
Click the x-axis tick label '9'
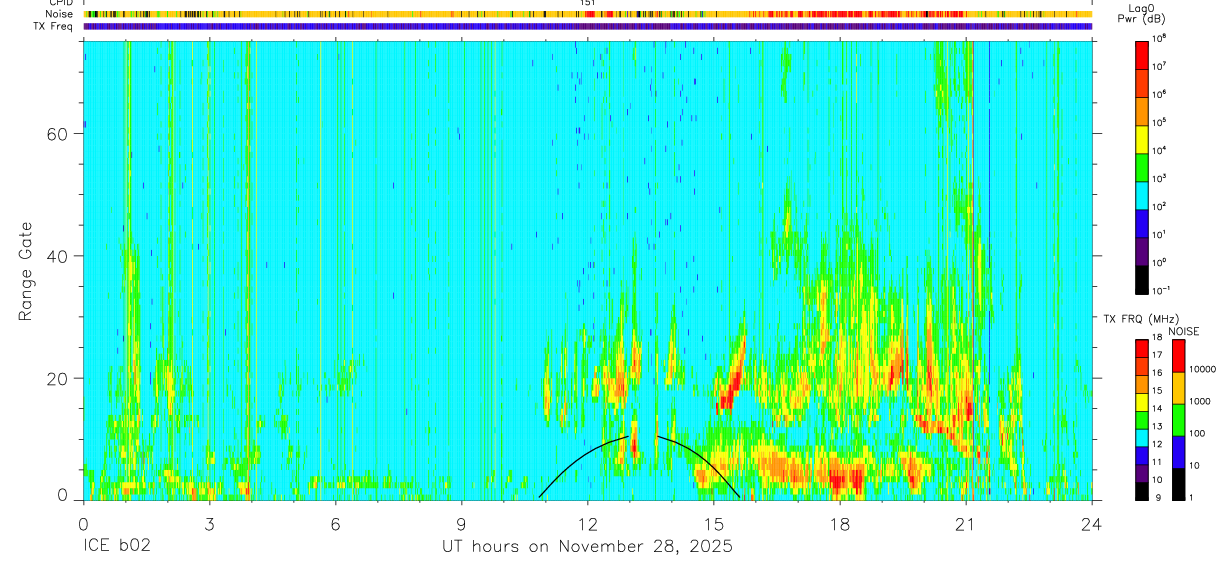click(x=461, y=523)
